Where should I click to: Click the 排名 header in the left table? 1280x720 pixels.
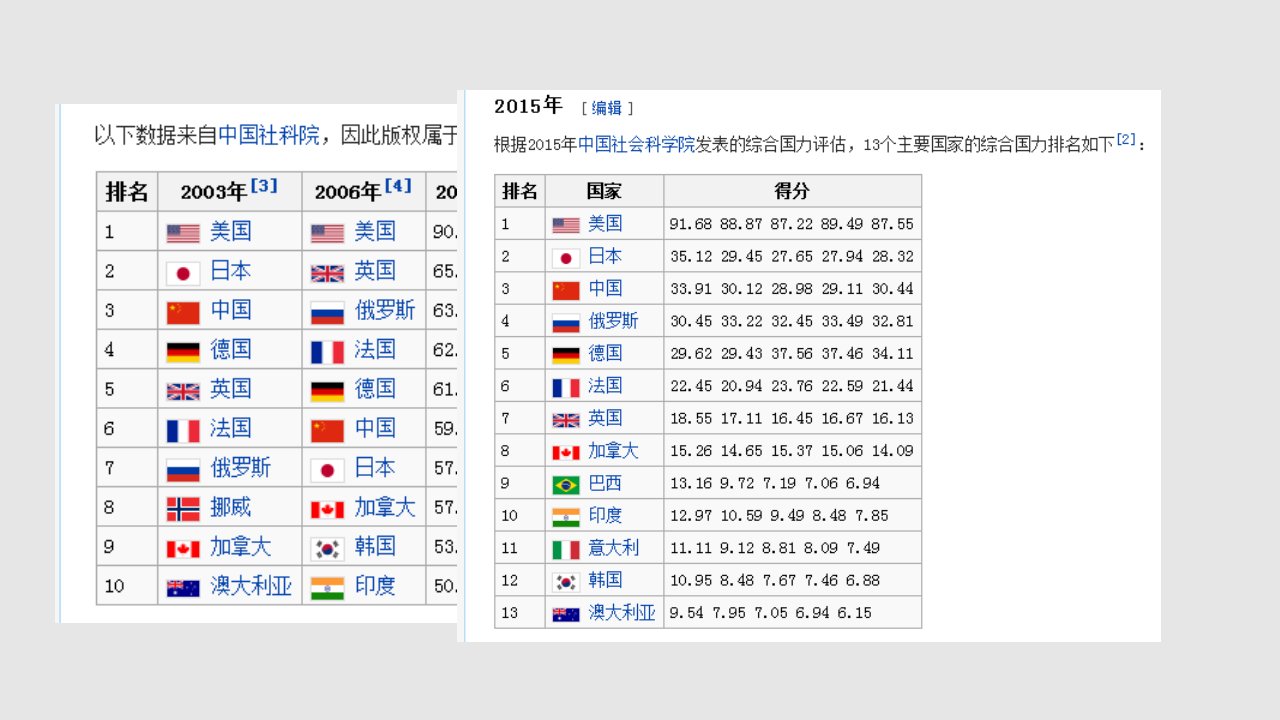pyautogui.click(x=127, y=192)
